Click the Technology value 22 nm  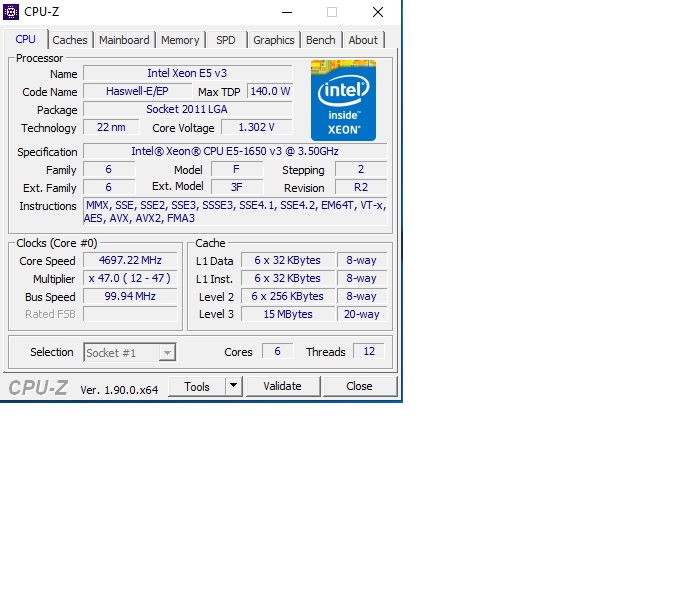tap(111, 127)
